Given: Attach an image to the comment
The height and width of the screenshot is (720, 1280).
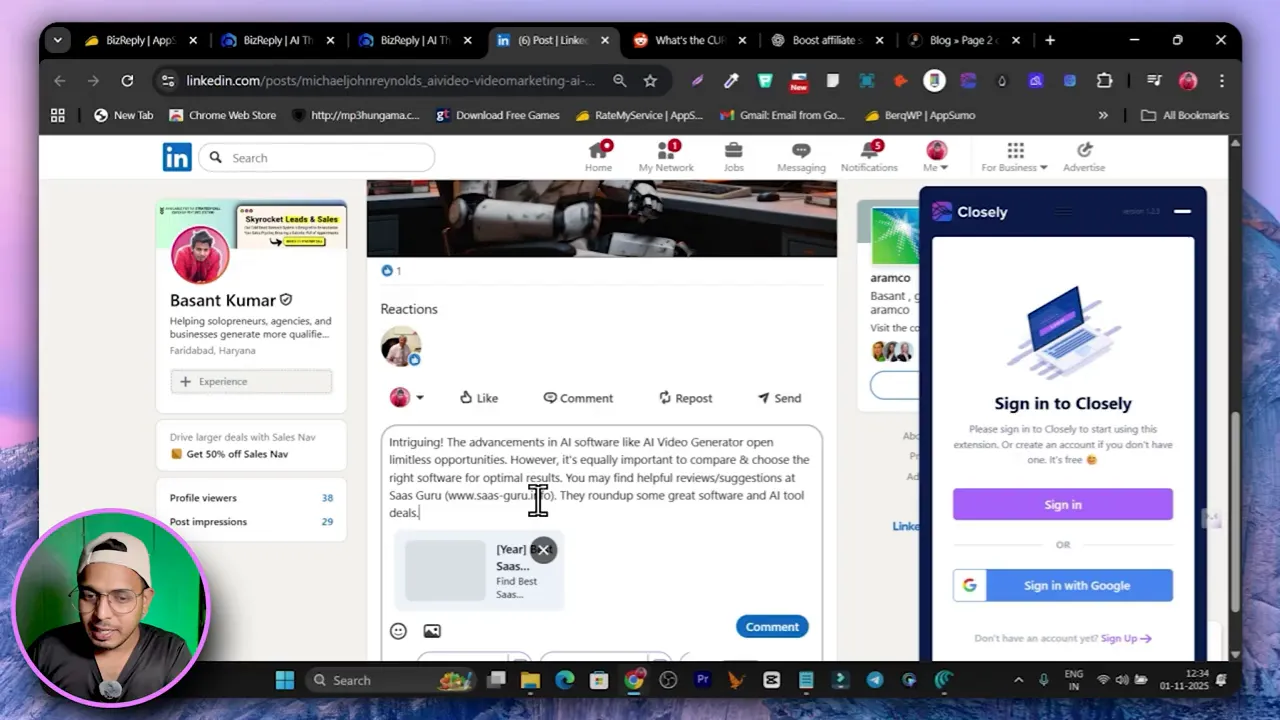Looking at the screenshot, I should 431,630.
